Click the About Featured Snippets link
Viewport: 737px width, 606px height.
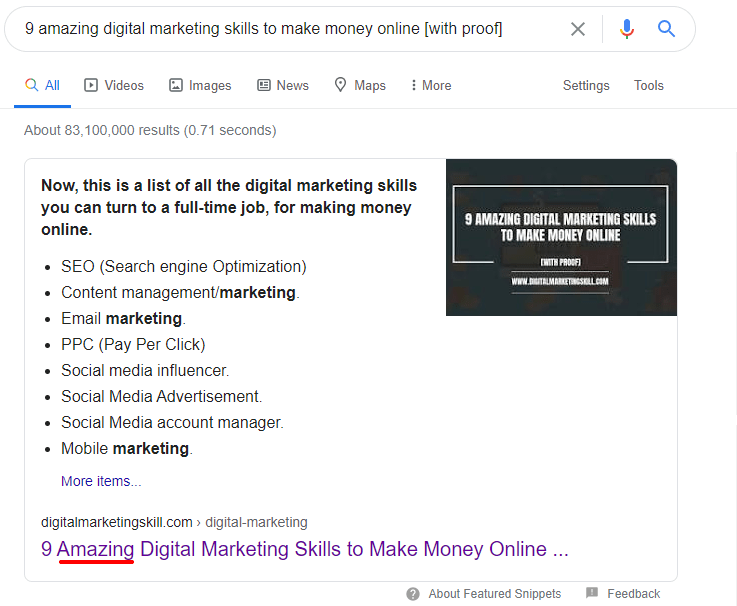494,594
